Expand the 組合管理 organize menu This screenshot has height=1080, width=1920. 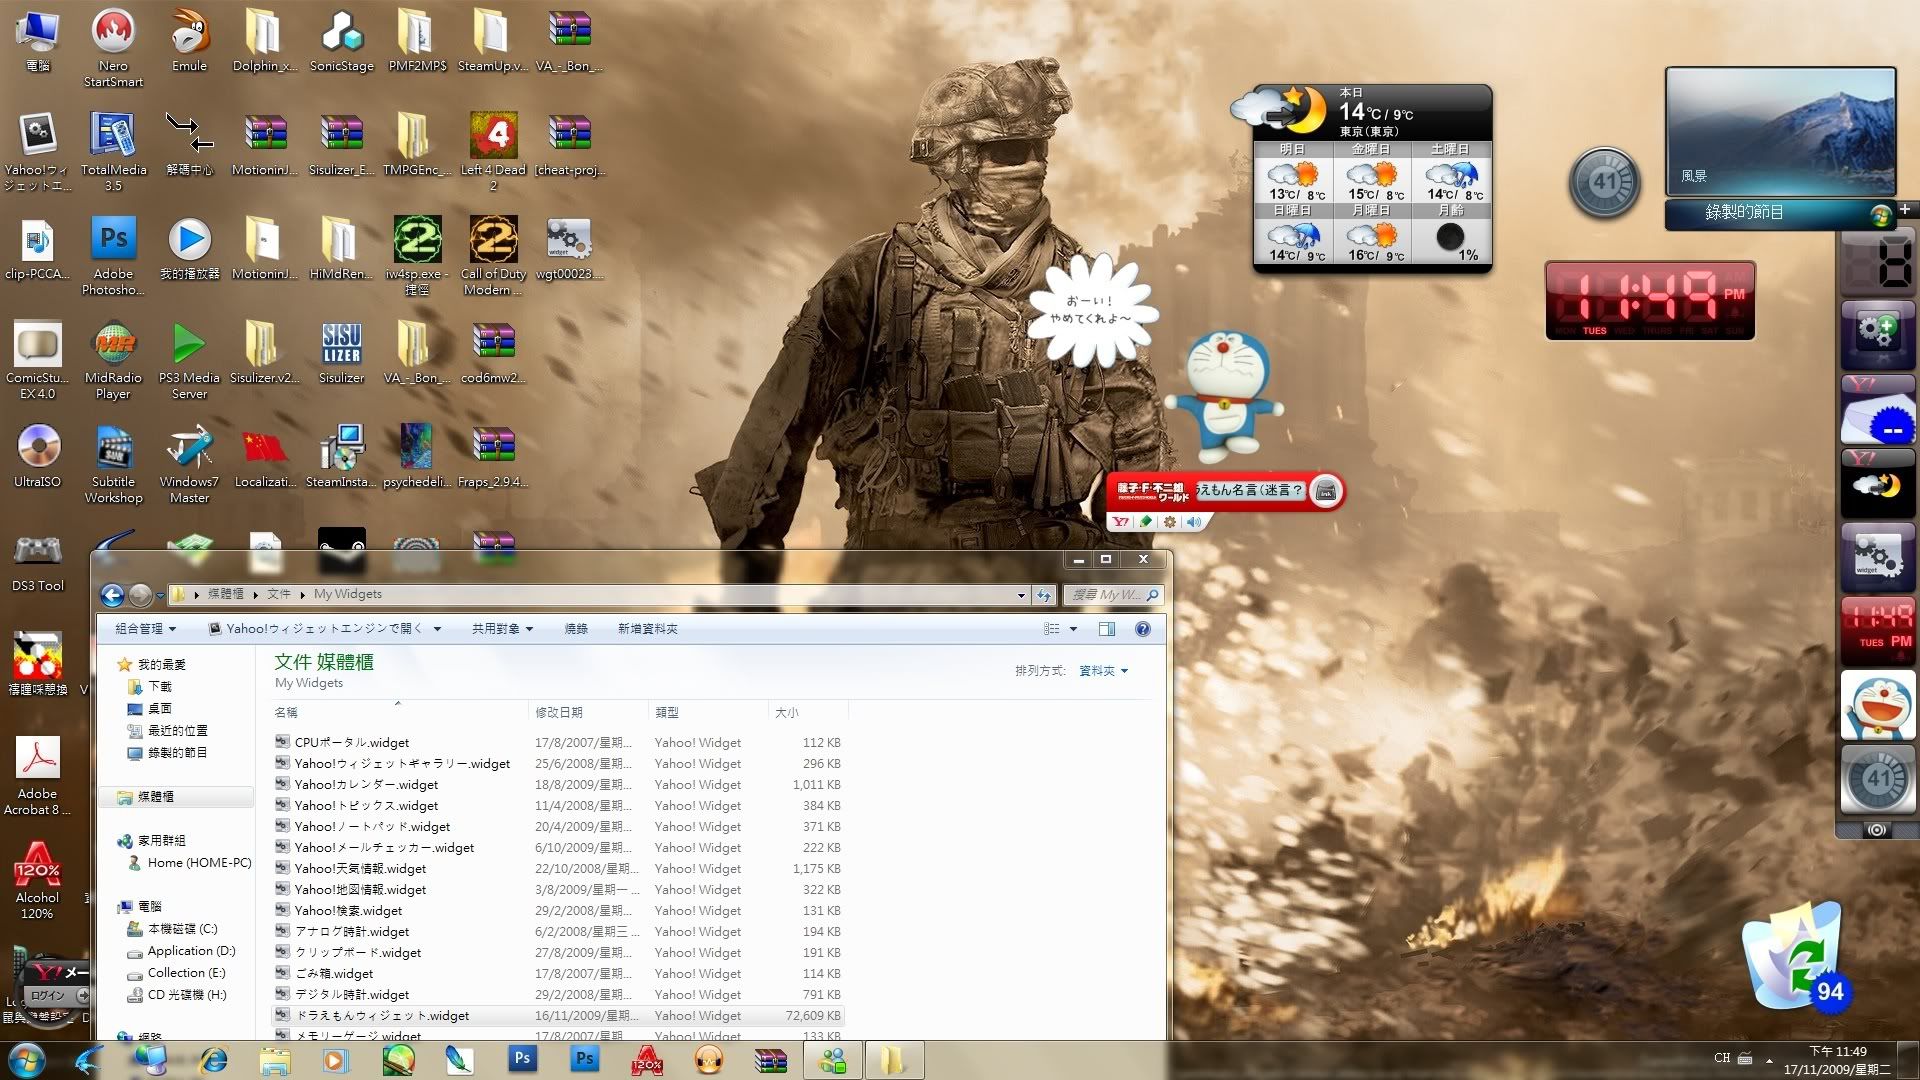[145, 629]
